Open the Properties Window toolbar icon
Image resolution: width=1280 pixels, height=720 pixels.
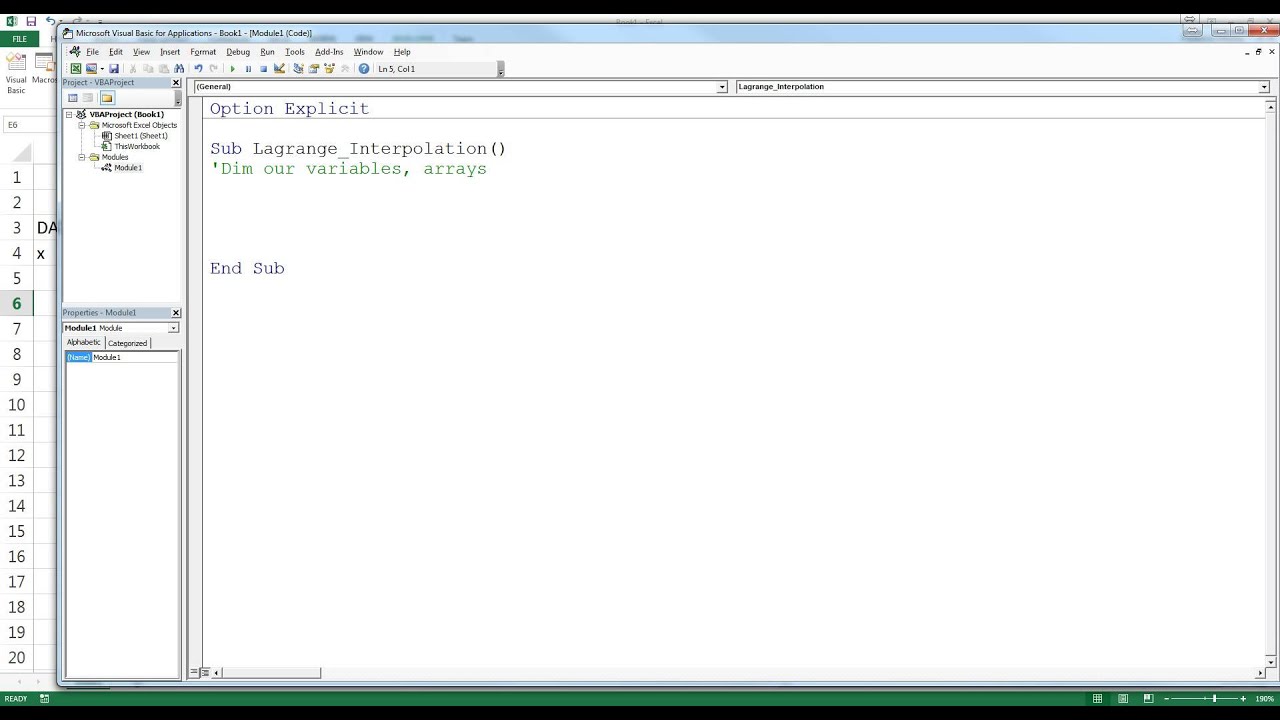click(314, 69)
